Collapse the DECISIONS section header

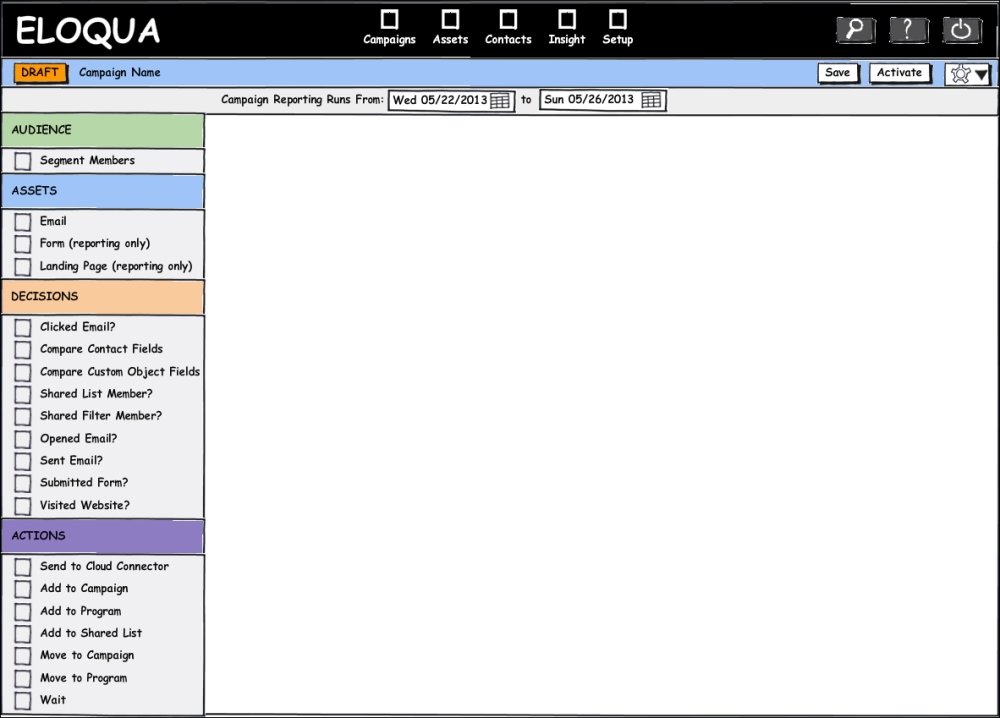[x=103, y=297]
